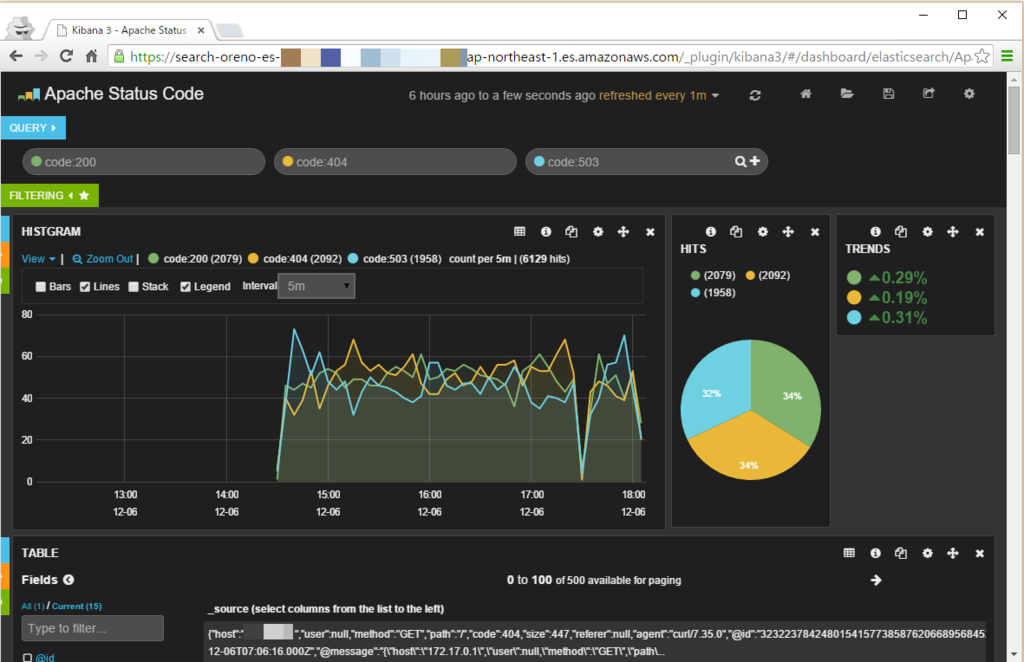Open the Table panel gear settings
This screenshot has width=1024, height=662.
pyautogui.click(x=927, y=553)
